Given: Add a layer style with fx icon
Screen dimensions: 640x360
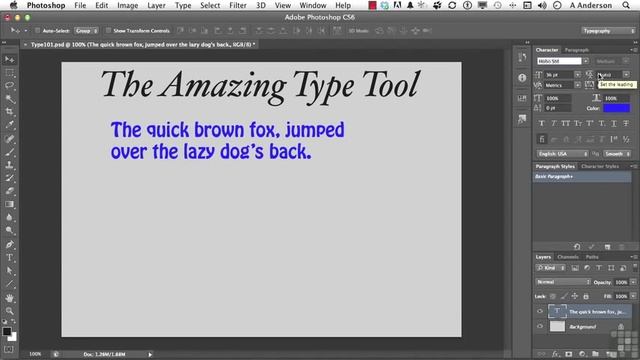Looking at the screenshot, I should click(x=555, y=354).
